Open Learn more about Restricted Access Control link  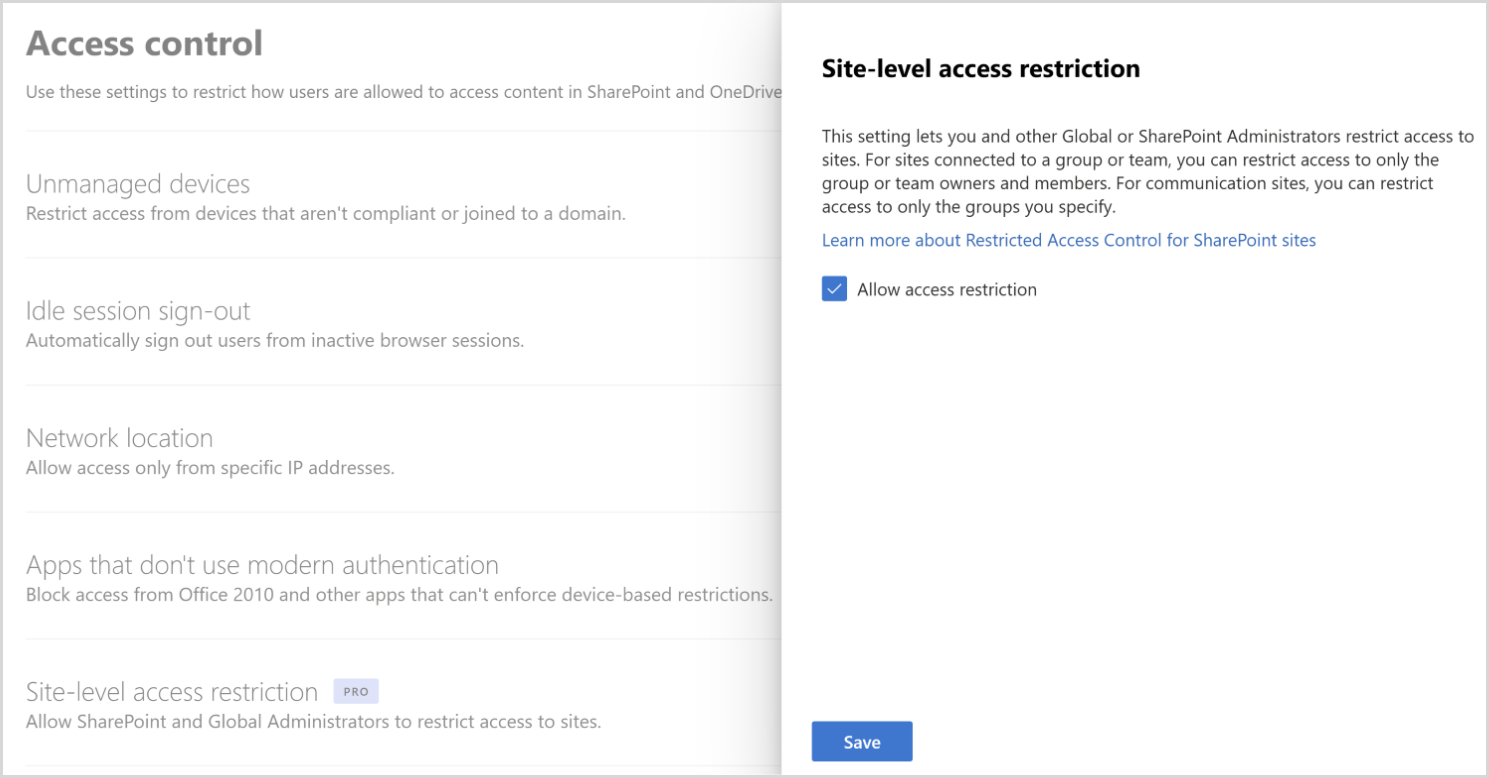click(1069, 240)
